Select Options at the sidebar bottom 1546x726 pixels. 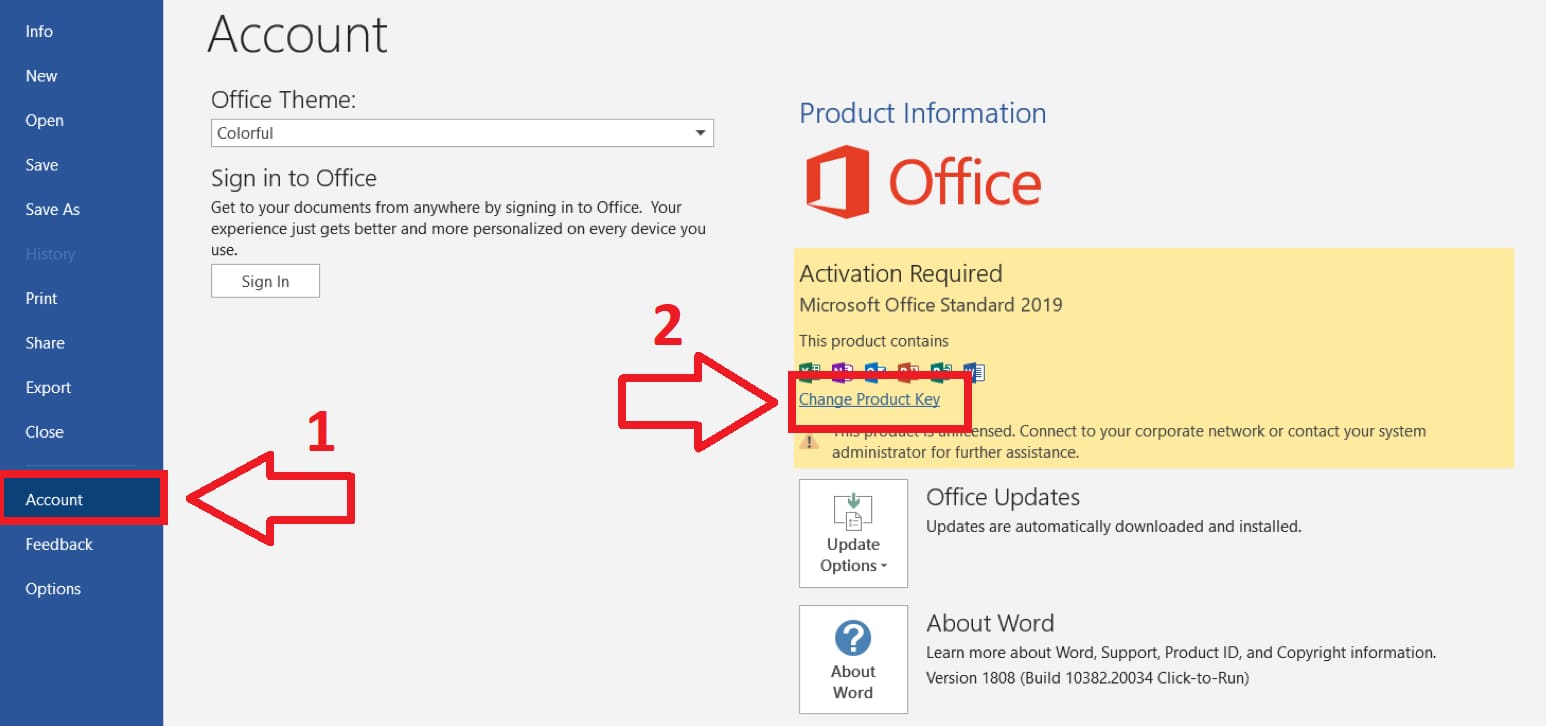click(53, 589)
